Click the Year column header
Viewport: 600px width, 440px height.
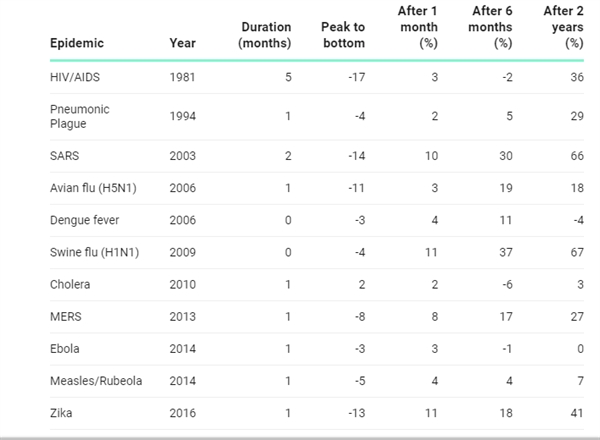[183, 43]
